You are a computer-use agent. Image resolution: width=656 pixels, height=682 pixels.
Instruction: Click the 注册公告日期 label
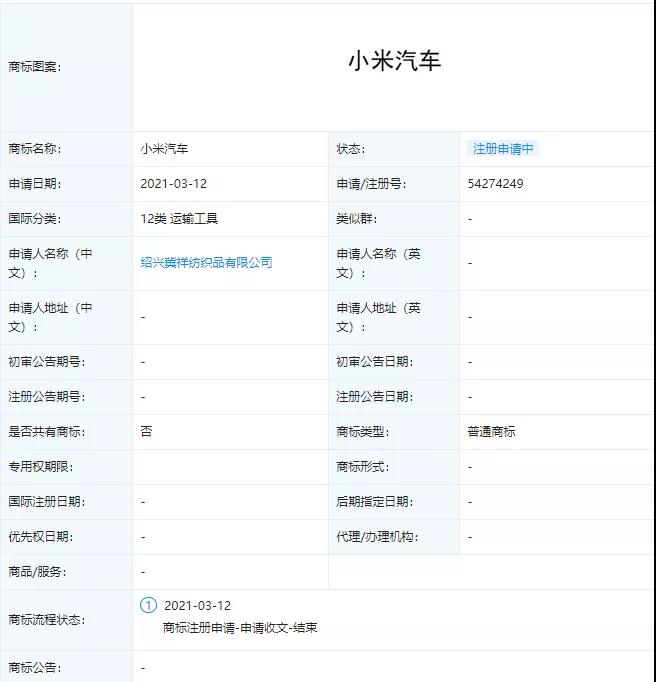click(375, 397)
